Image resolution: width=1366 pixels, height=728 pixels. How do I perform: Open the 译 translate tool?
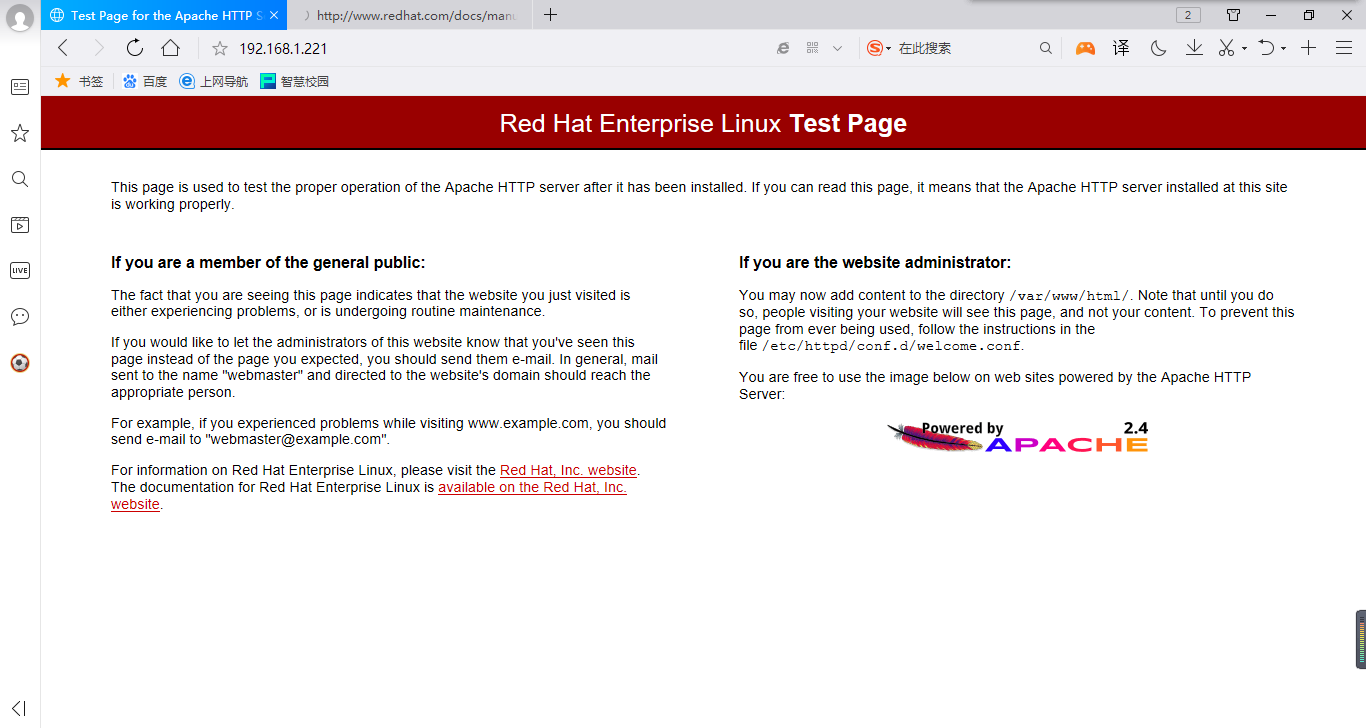(x=1121, y=48)
